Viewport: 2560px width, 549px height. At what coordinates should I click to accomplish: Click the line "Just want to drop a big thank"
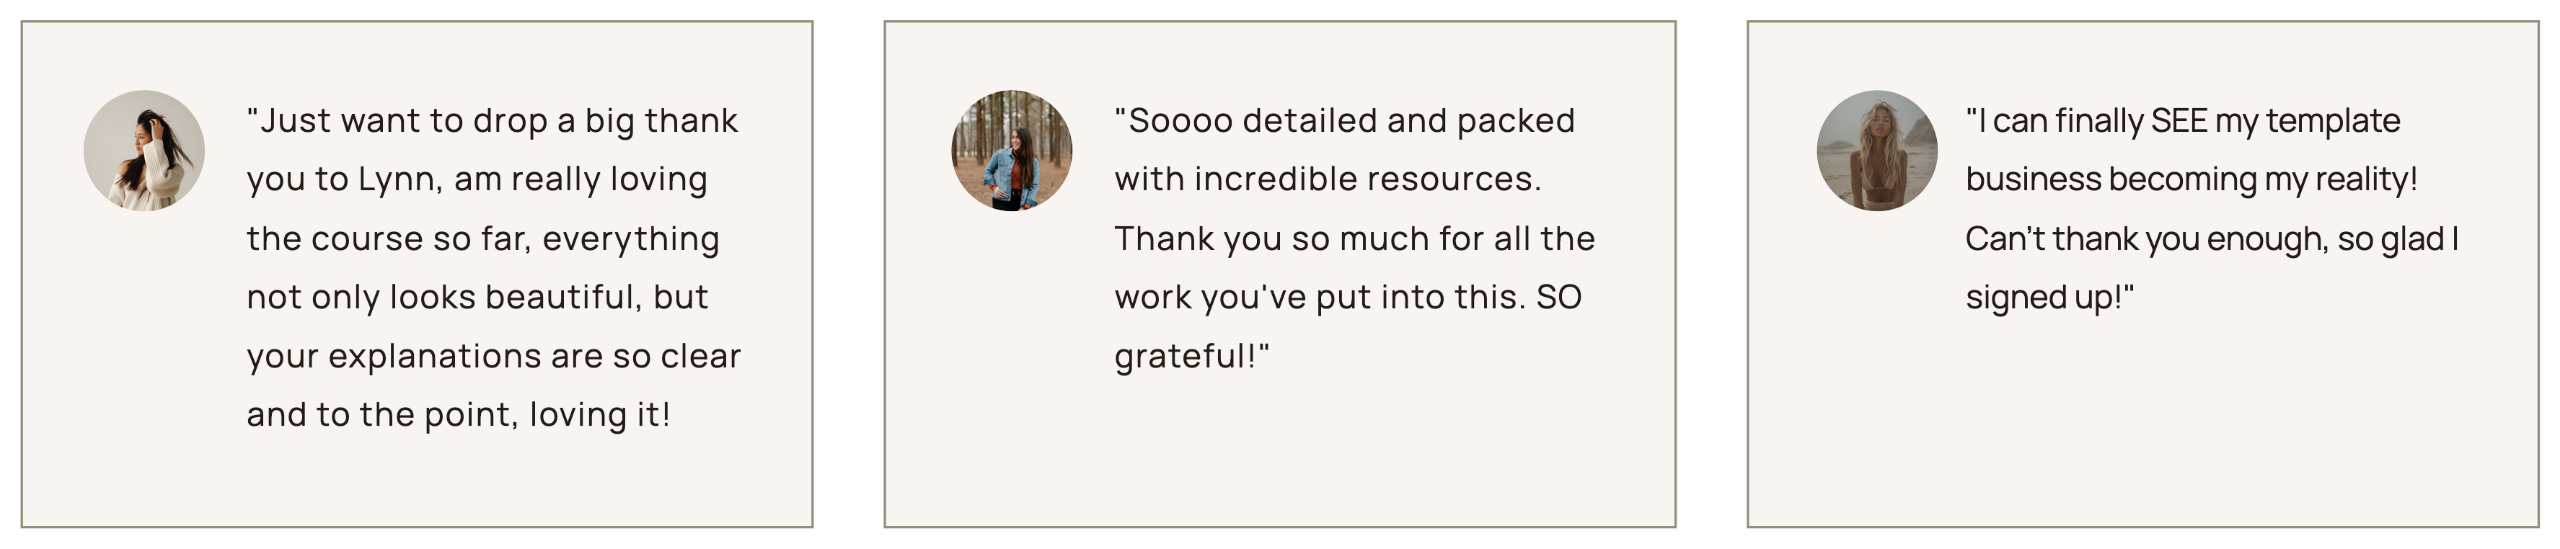point(492,121)
